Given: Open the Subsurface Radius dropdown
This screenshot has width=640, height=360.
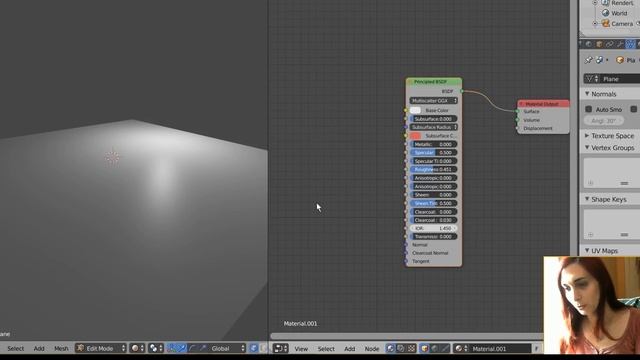Looking at the screenshot, I should coord(433,127).
